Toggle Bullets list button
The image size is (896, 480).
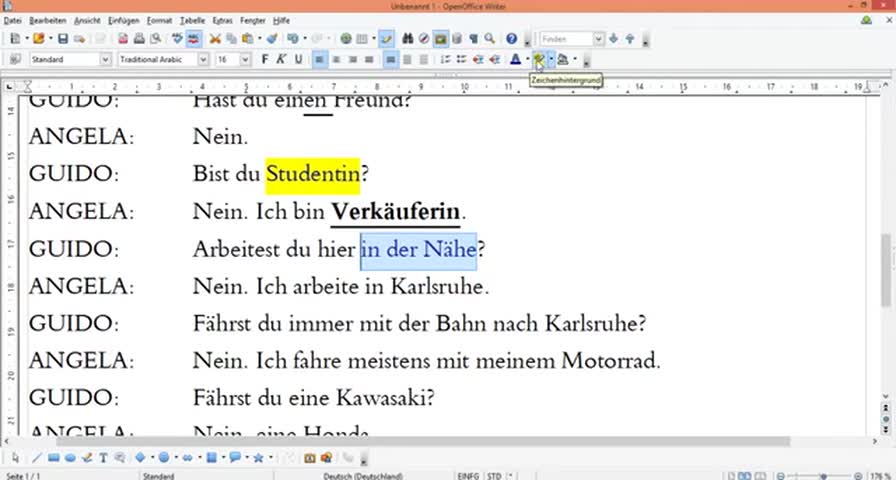[462, 59]
